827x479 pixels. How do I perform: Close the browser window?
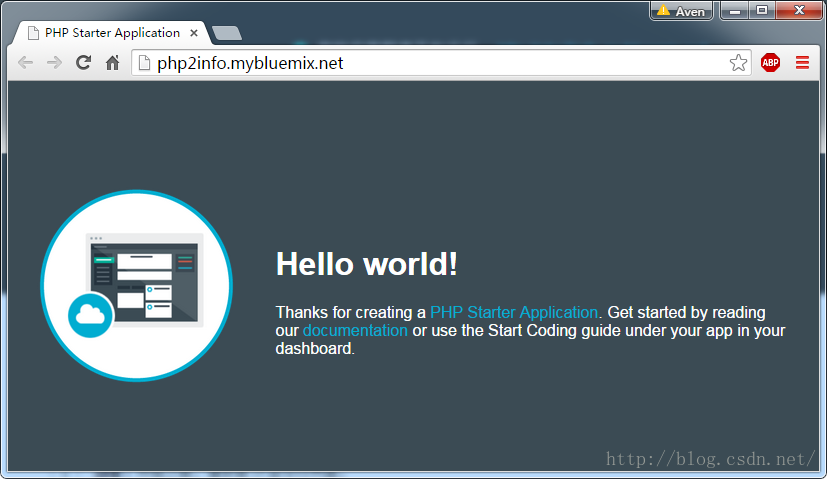[x=799, y=11]
